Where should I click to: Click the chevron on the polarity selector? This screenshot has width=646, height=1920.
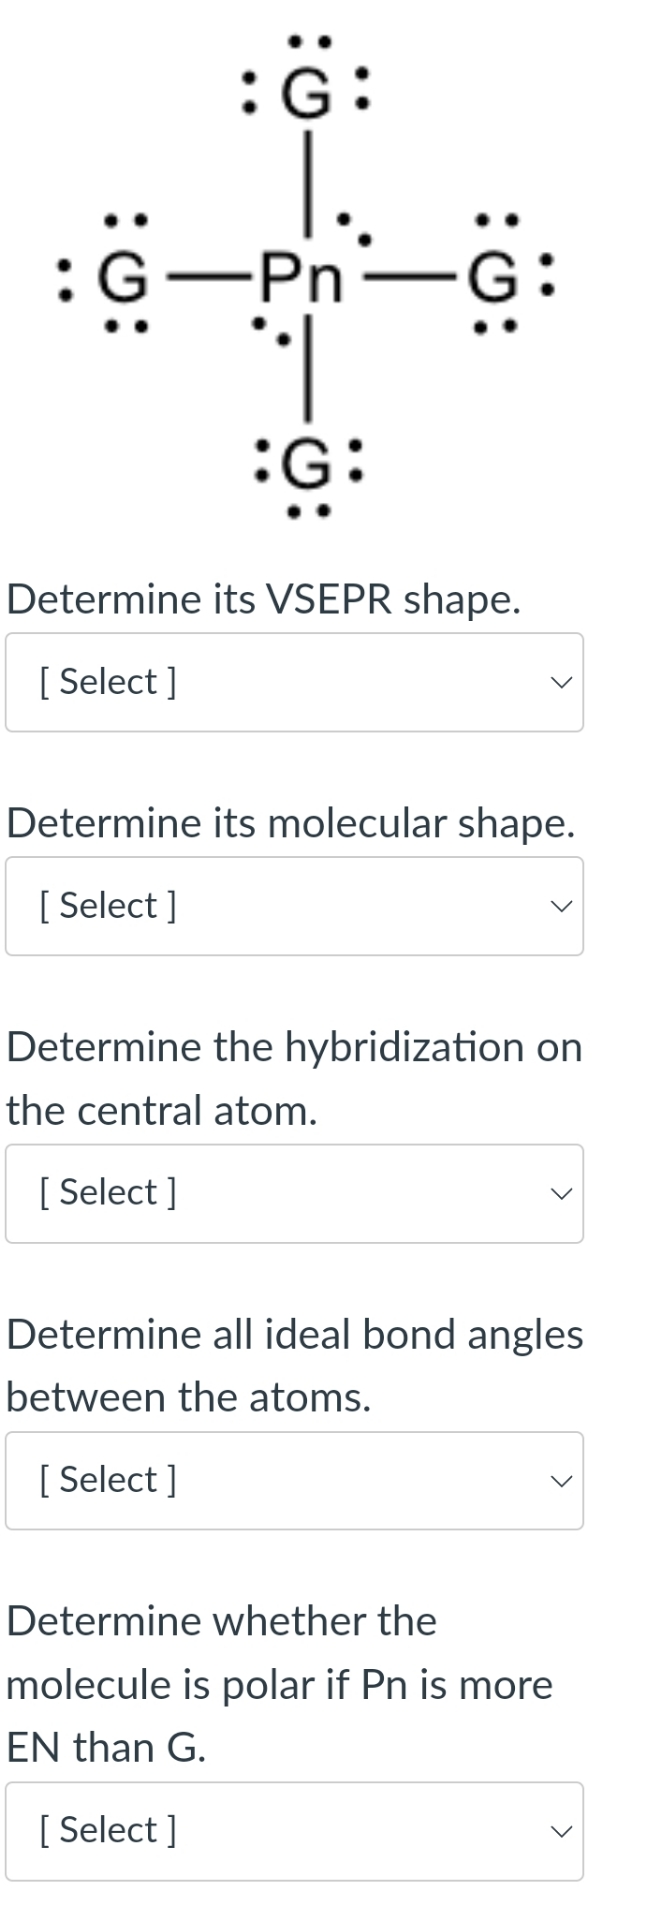coord(563,1830)
